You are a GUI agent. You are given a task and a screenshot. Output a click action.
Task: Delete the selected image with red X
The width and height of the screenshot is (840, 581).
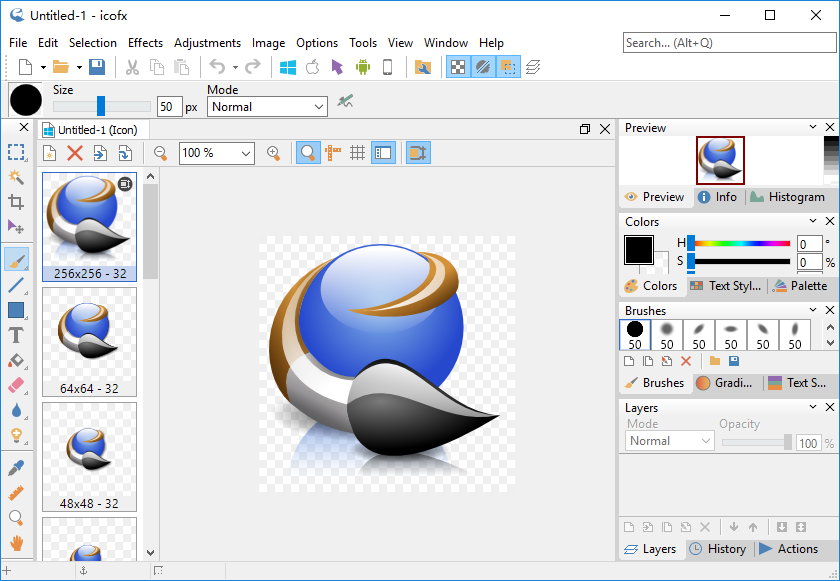click(75, 153)
